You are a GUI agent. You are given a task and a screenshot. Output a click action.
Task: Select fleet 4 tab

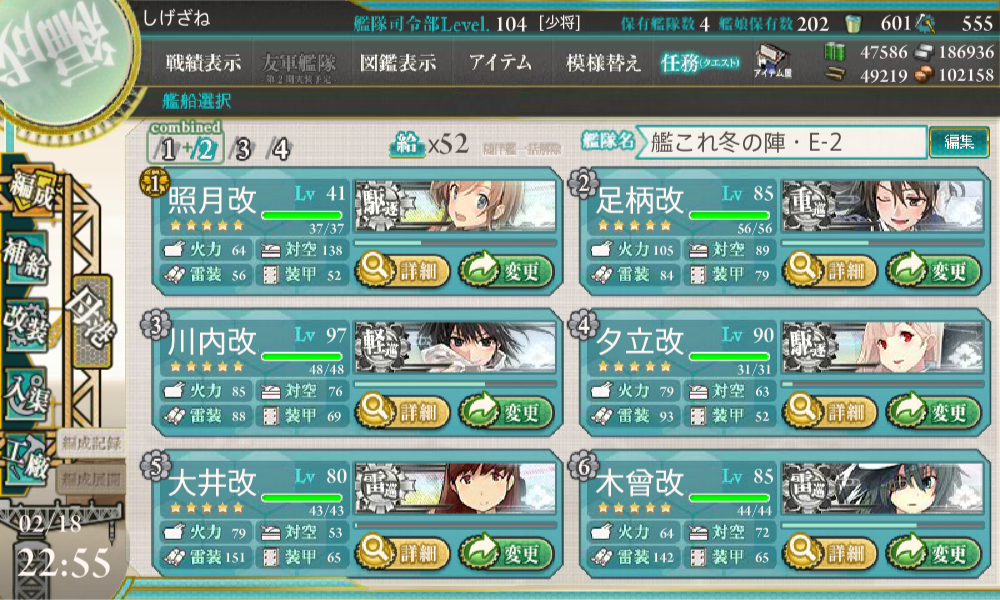coord(280,150)
